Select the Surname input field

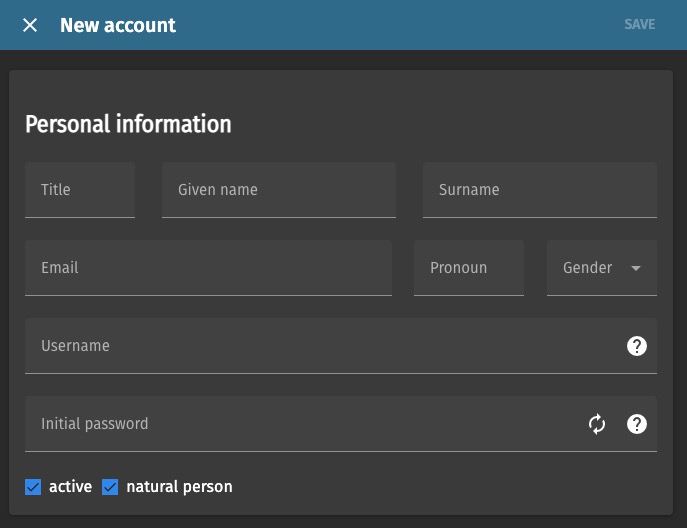[540, 190]
